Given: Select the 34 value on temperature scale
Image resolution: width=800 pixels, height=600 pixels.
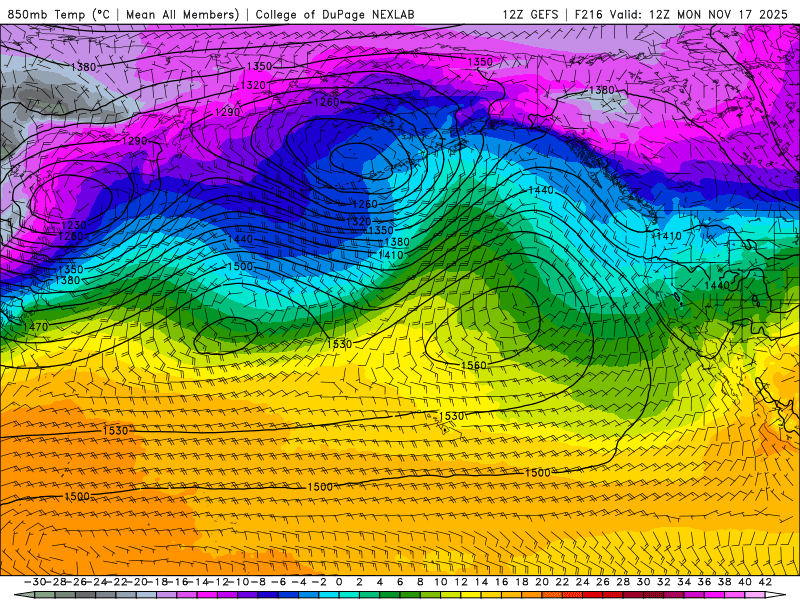Looking at the screenshot, I should click(684, 582).
